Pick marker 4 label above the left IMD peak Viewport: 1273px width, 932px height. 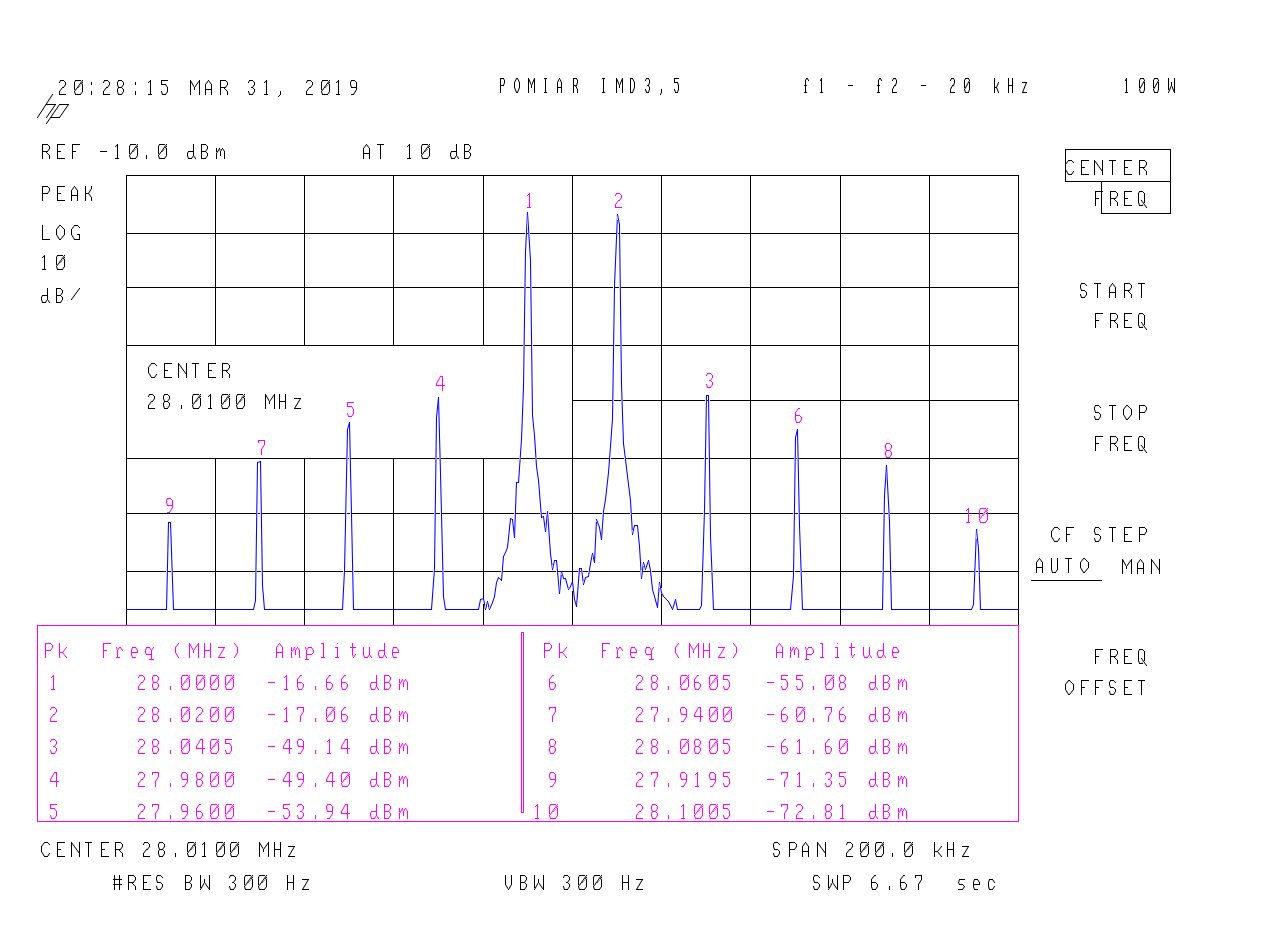(440, 383)
